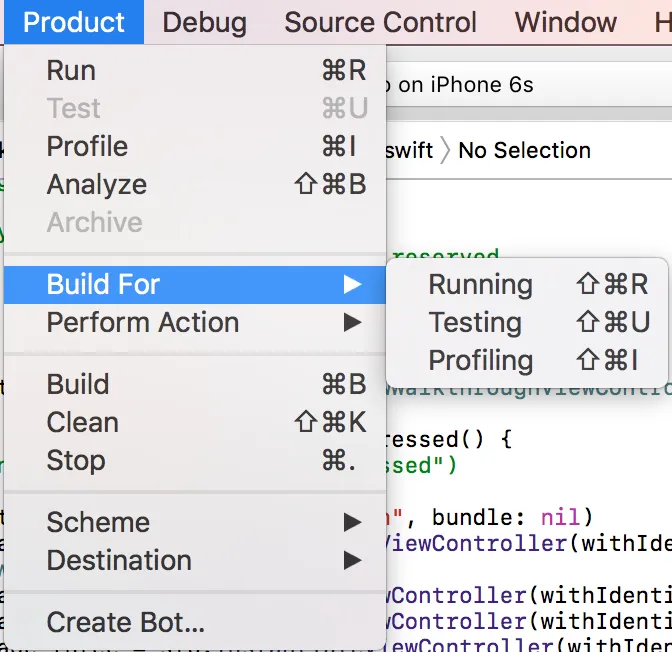Image resolution: width=672 pixels, height=652 pixels.
Task: Click the No Selection breadcrumb item
Action: (524, 151)
